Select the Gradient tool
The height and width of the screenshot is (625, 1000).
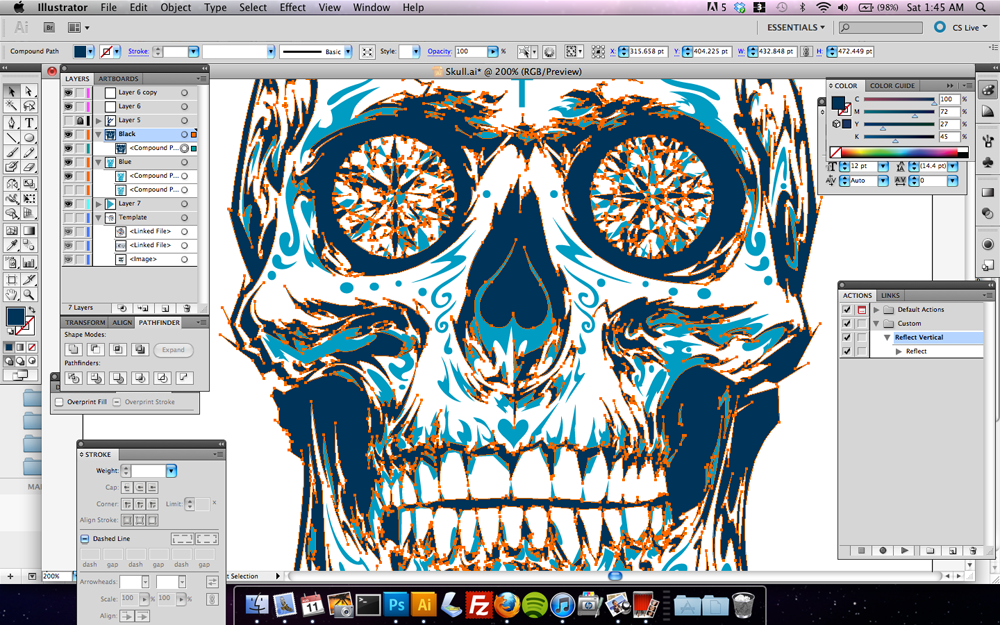click(29, 231)
